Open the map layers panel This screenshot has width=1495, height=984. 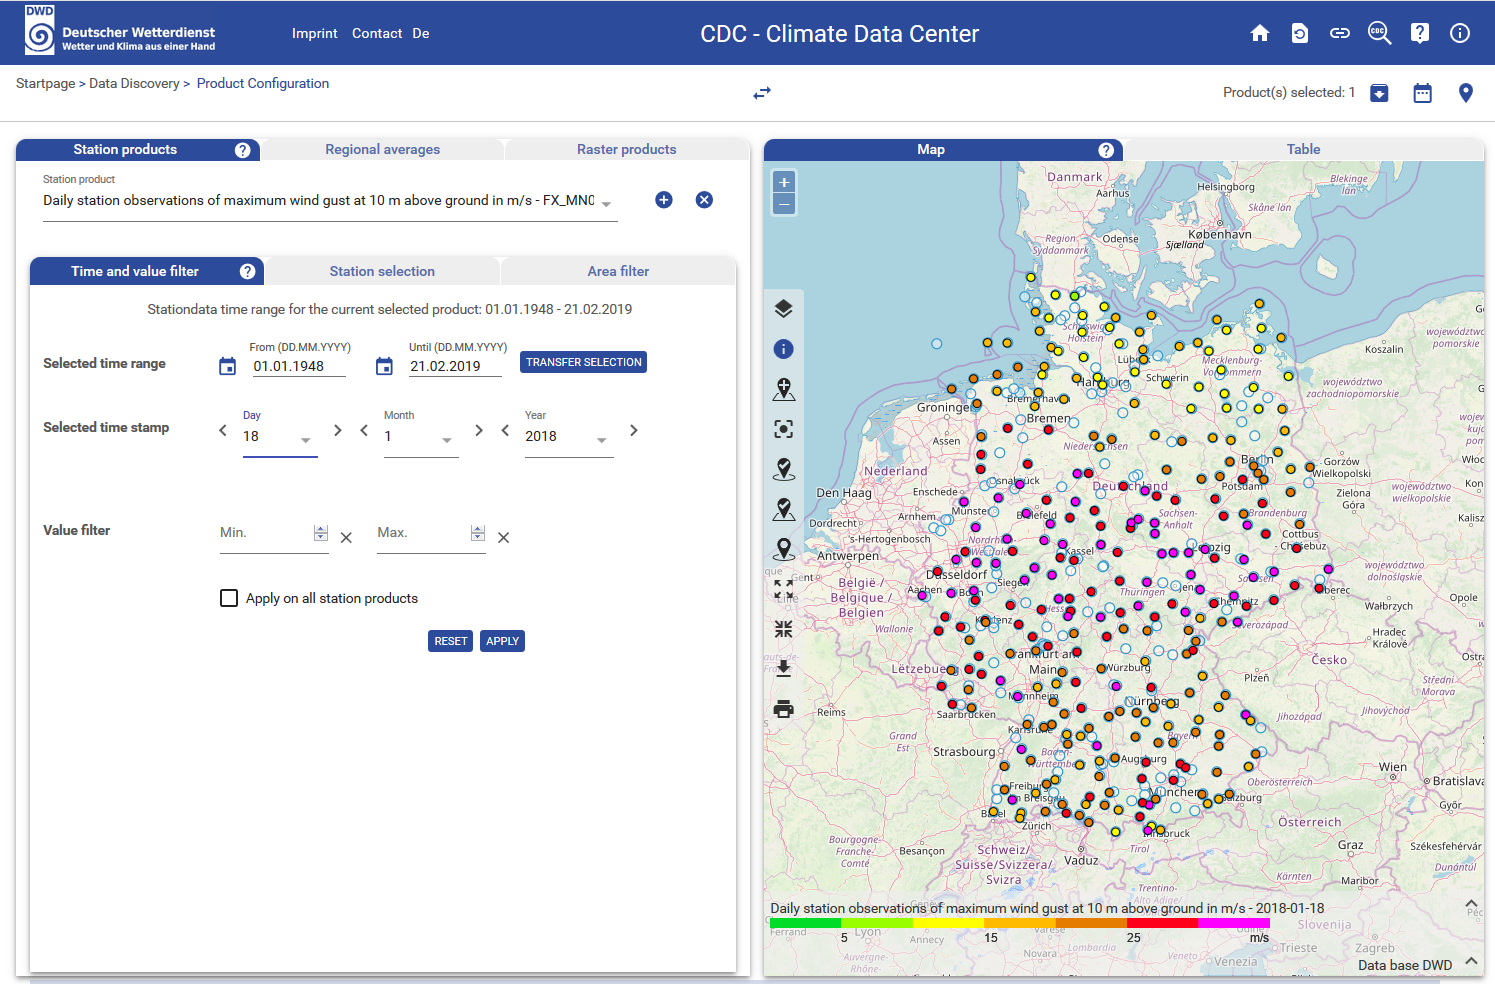point(783,309)
